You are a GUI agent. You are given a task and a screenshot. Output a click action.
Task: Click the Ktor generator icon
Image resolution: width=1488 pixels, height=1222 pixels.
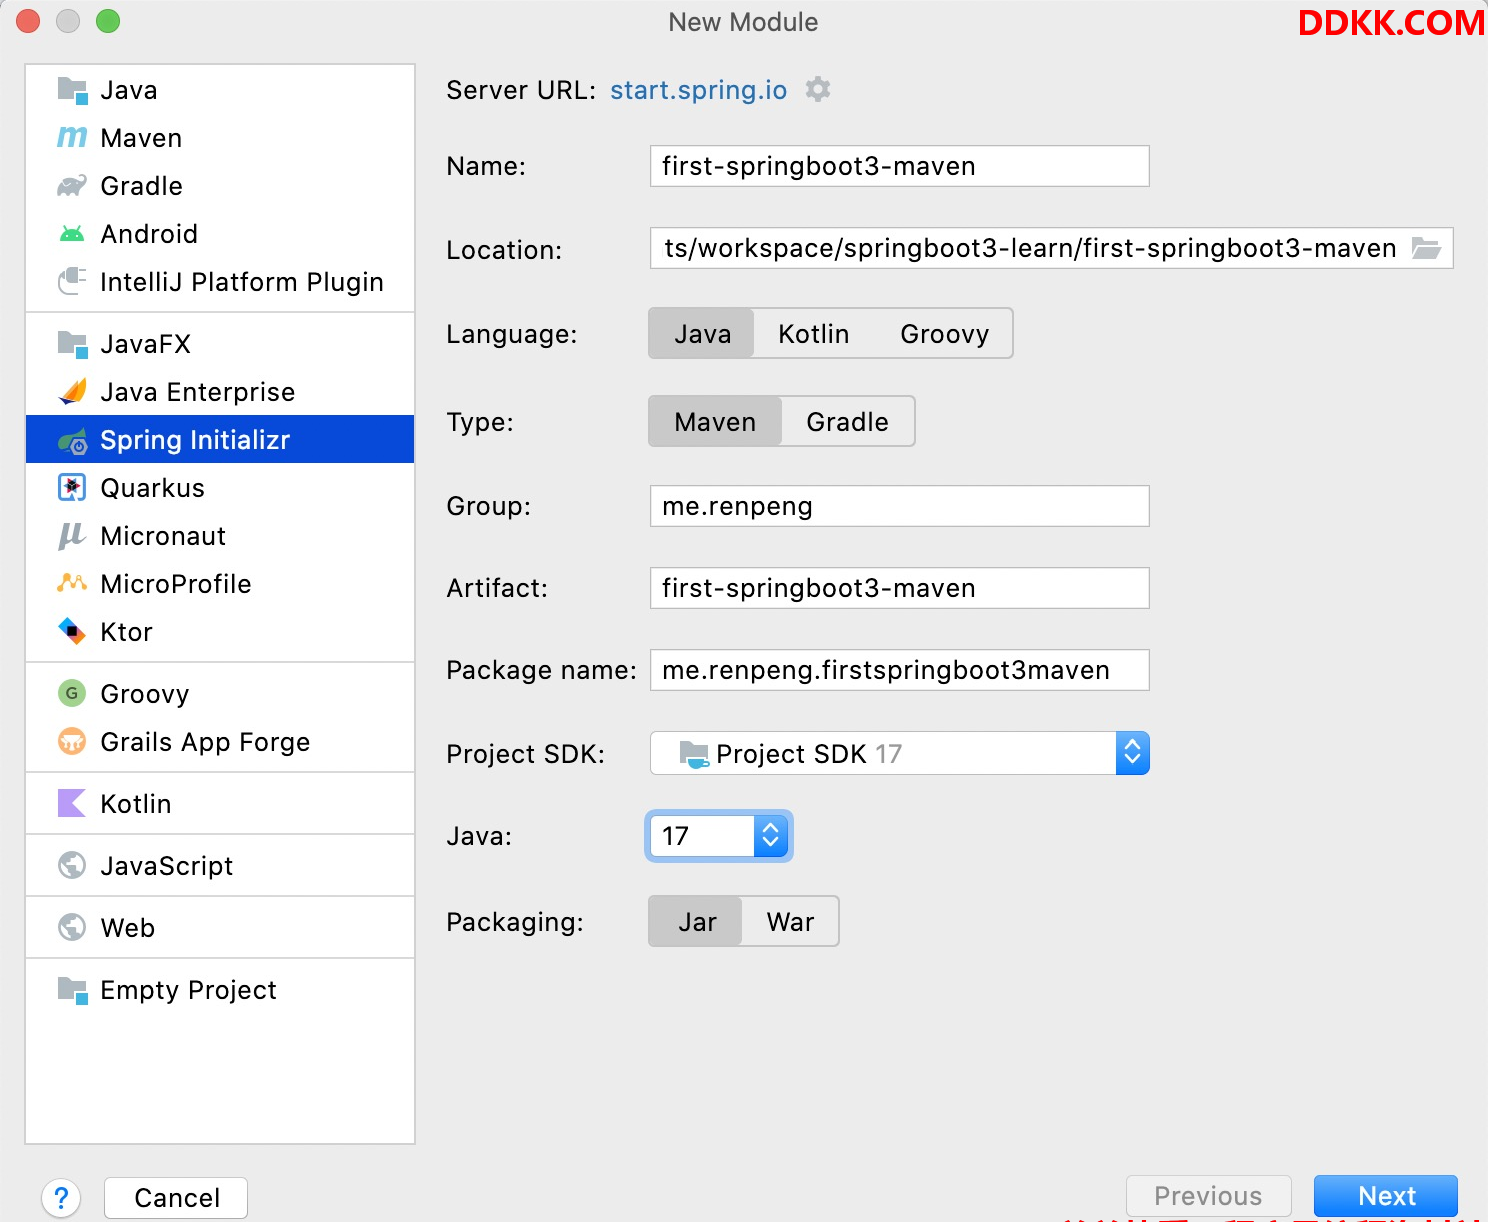pyautogui.click(x=71, y=631)
